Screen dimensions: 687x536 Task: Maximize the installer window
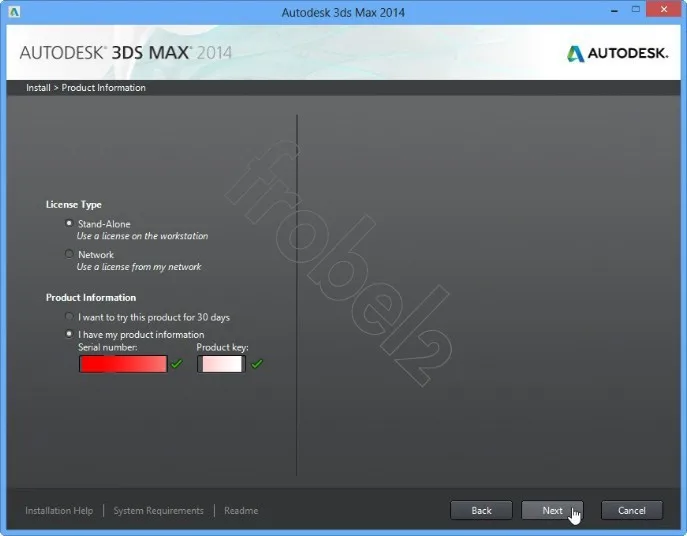636,9
